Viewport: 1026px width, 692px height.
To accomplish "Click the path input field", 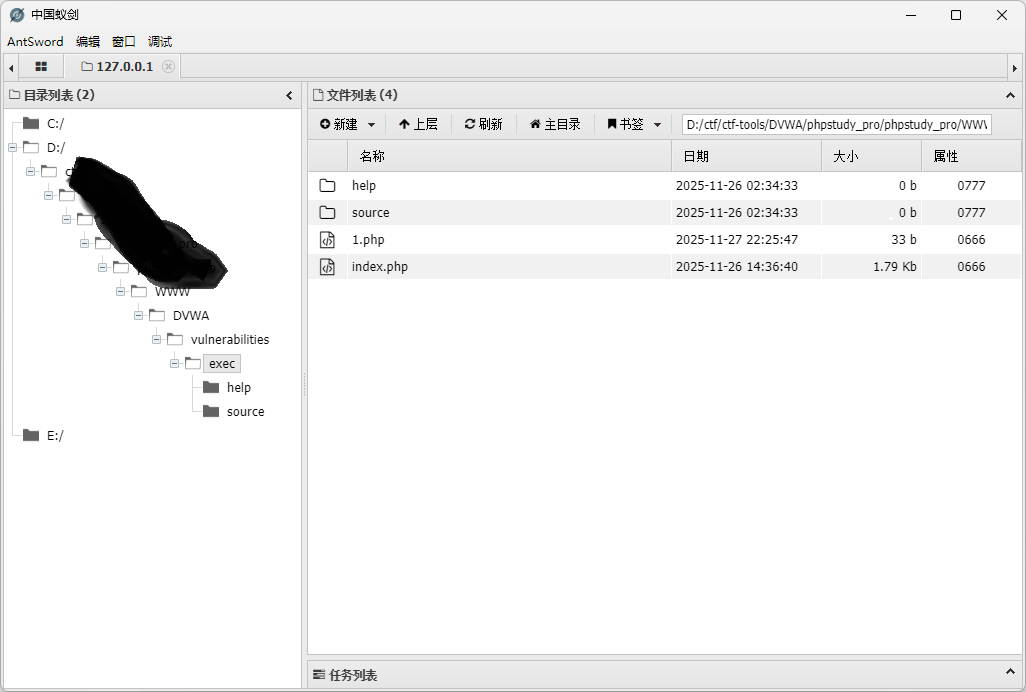I will 836,124.
